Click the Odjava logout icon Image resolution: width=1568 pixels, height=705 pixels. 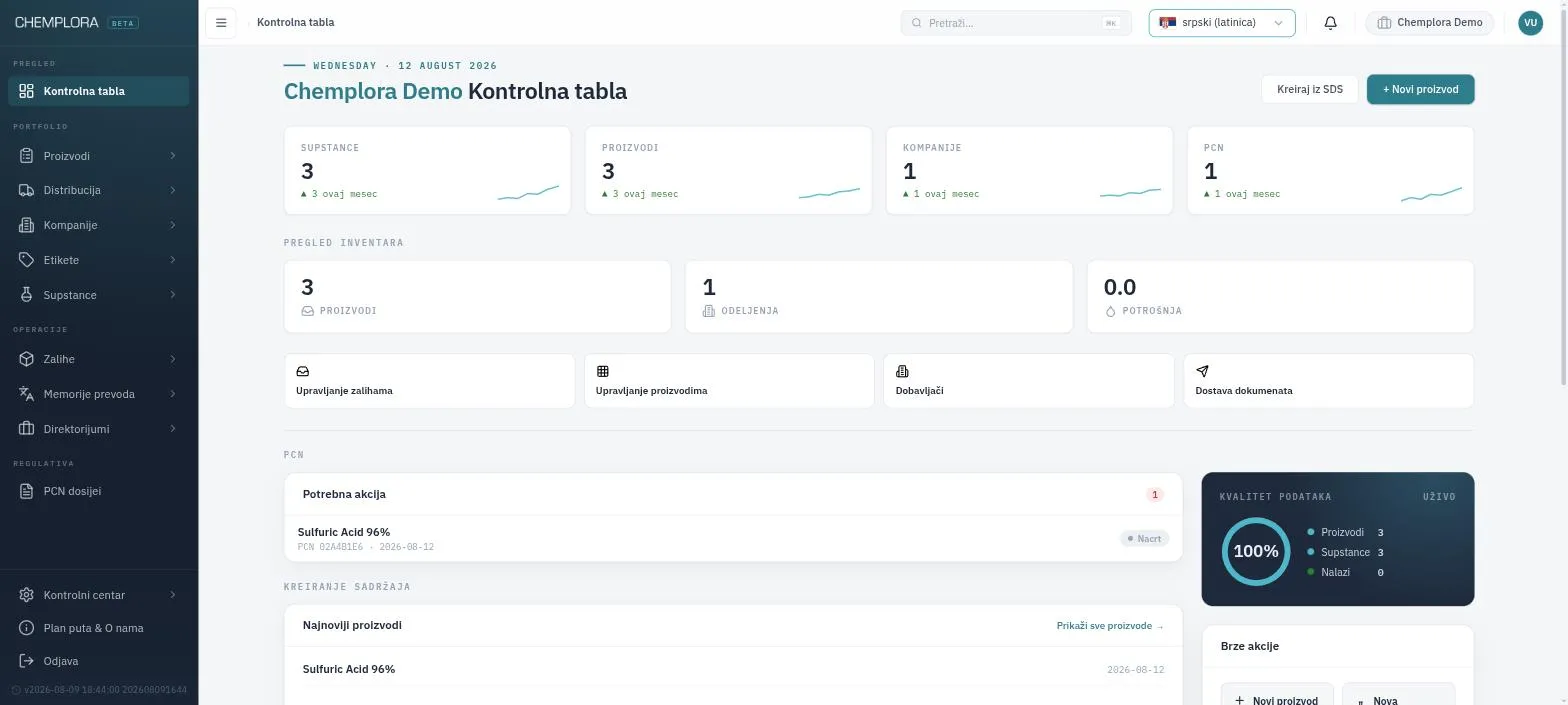[27, 661]
